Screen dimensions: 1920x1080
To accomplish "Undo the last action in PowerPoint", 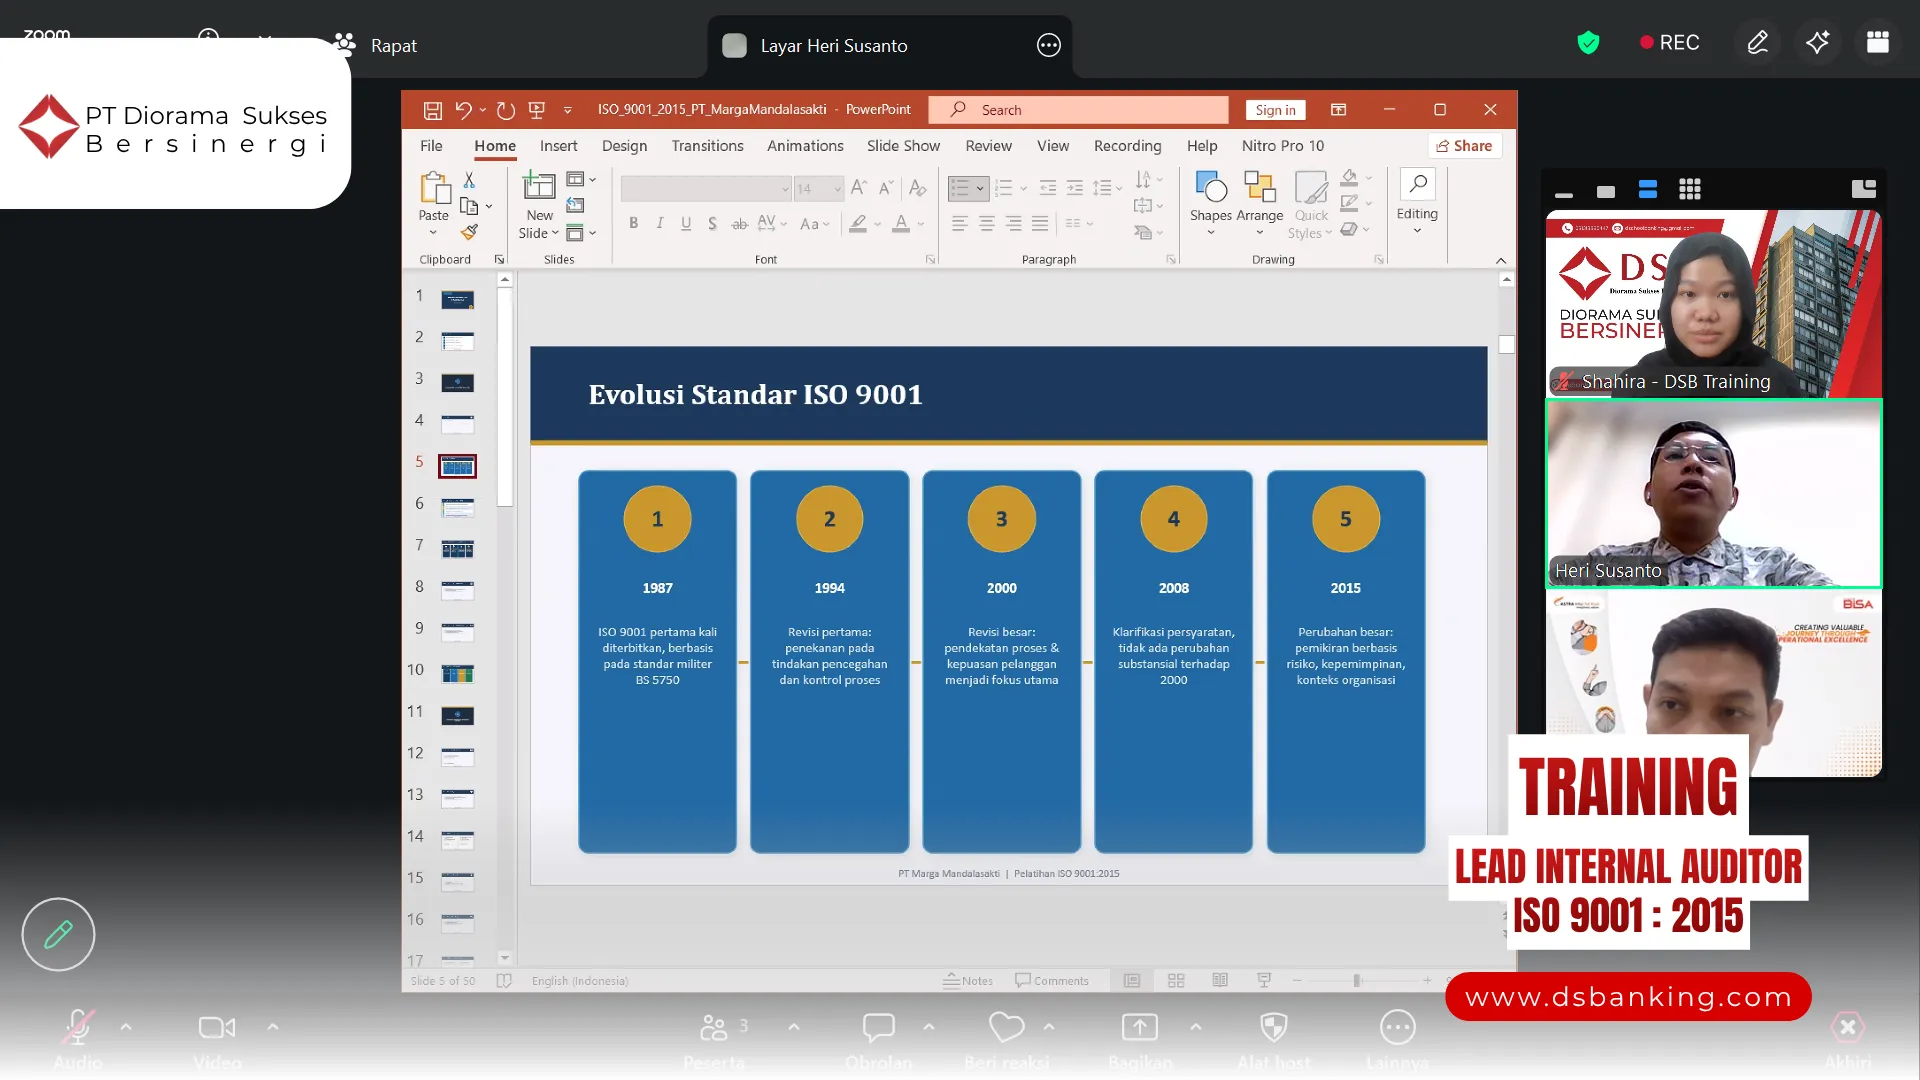I will point(463,110).
